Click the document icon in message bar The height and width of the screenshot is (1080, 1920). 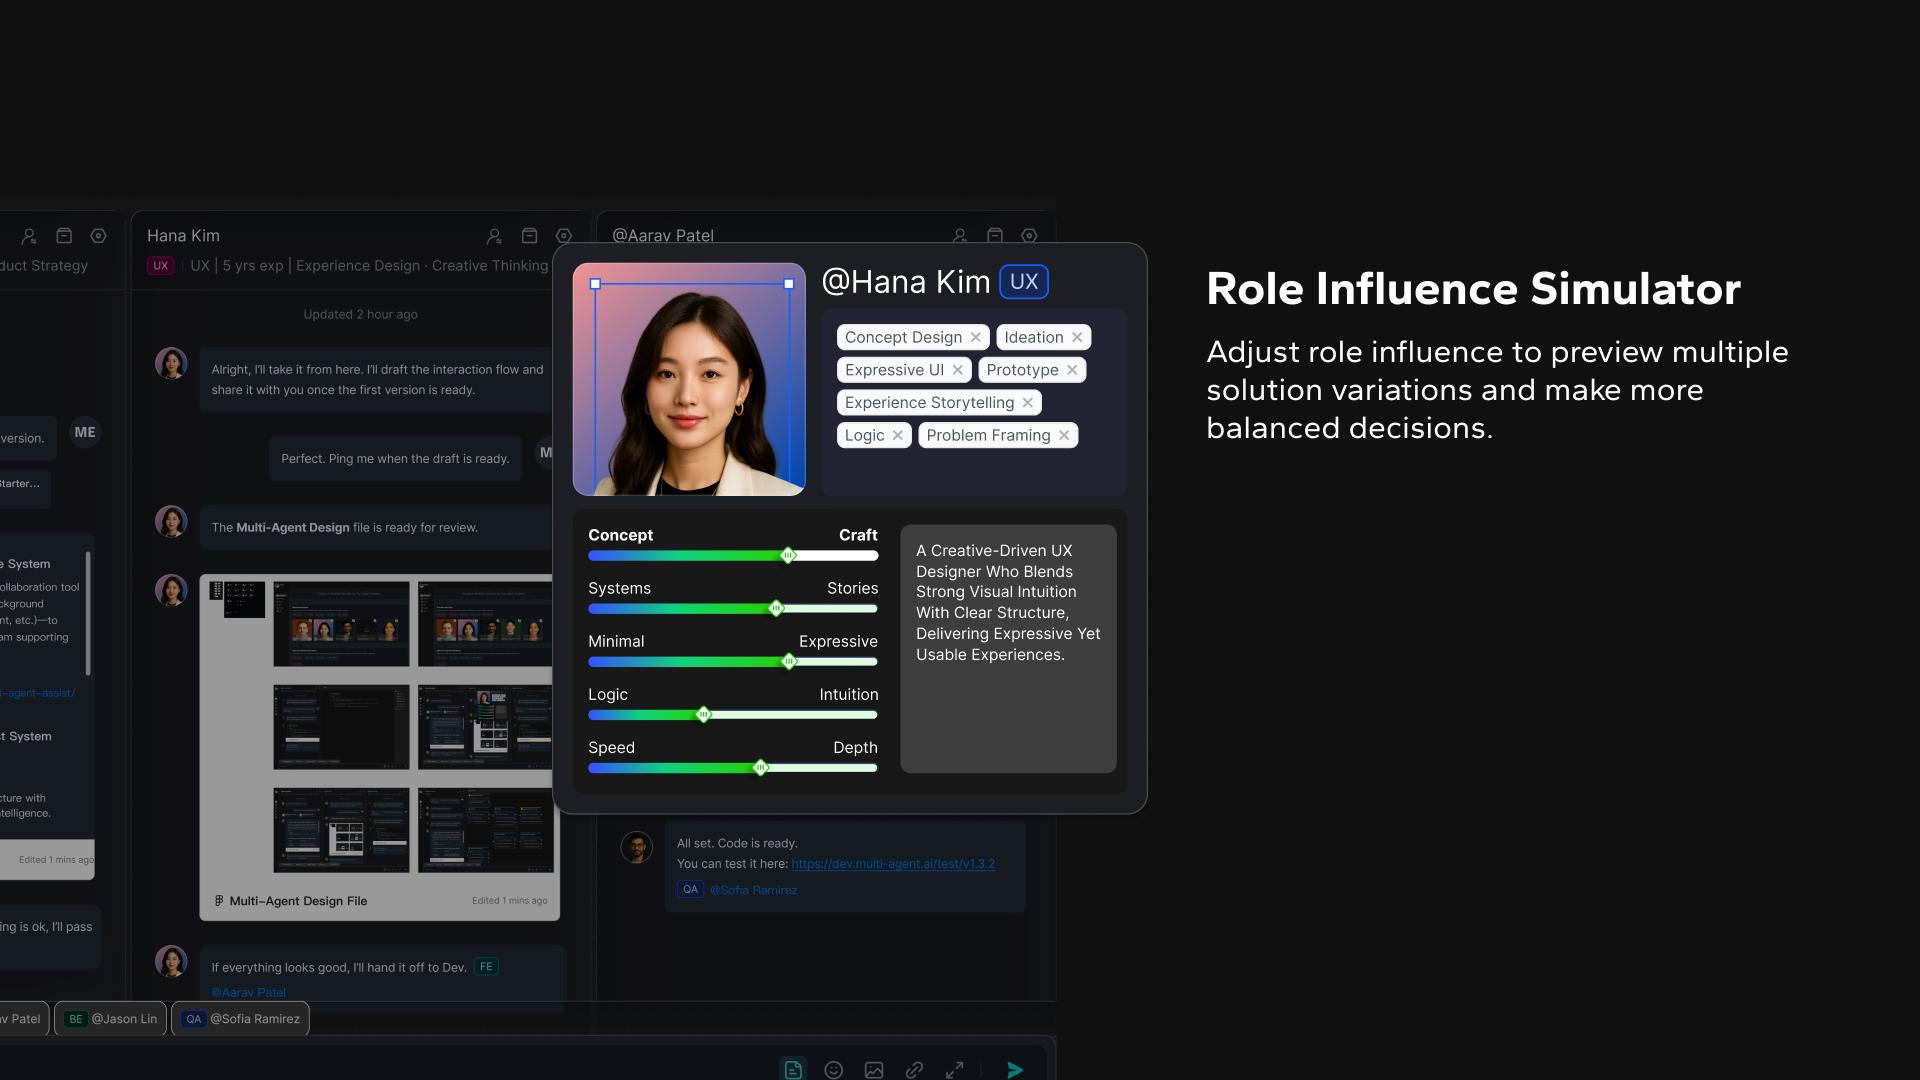tap(793, 1070)
